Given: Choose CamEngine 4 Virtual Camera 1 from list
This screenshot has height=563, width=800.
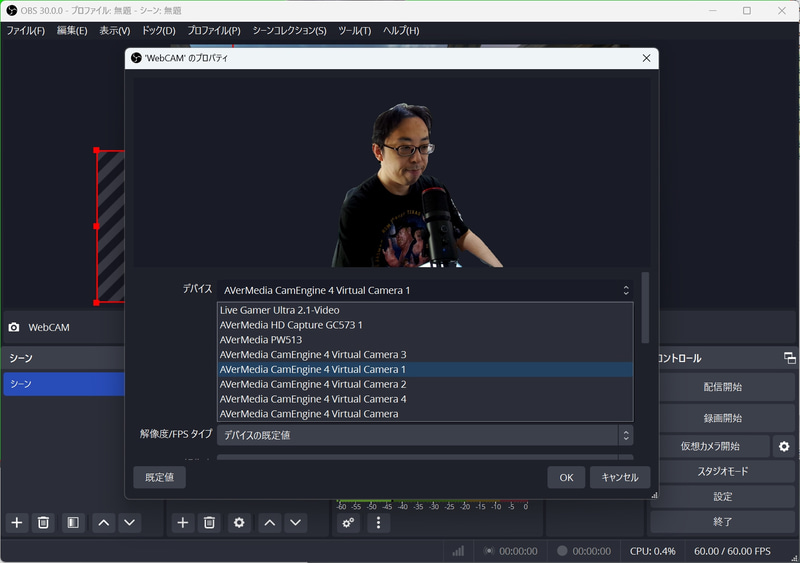Looking at the screenshot, I should (425, 370).
